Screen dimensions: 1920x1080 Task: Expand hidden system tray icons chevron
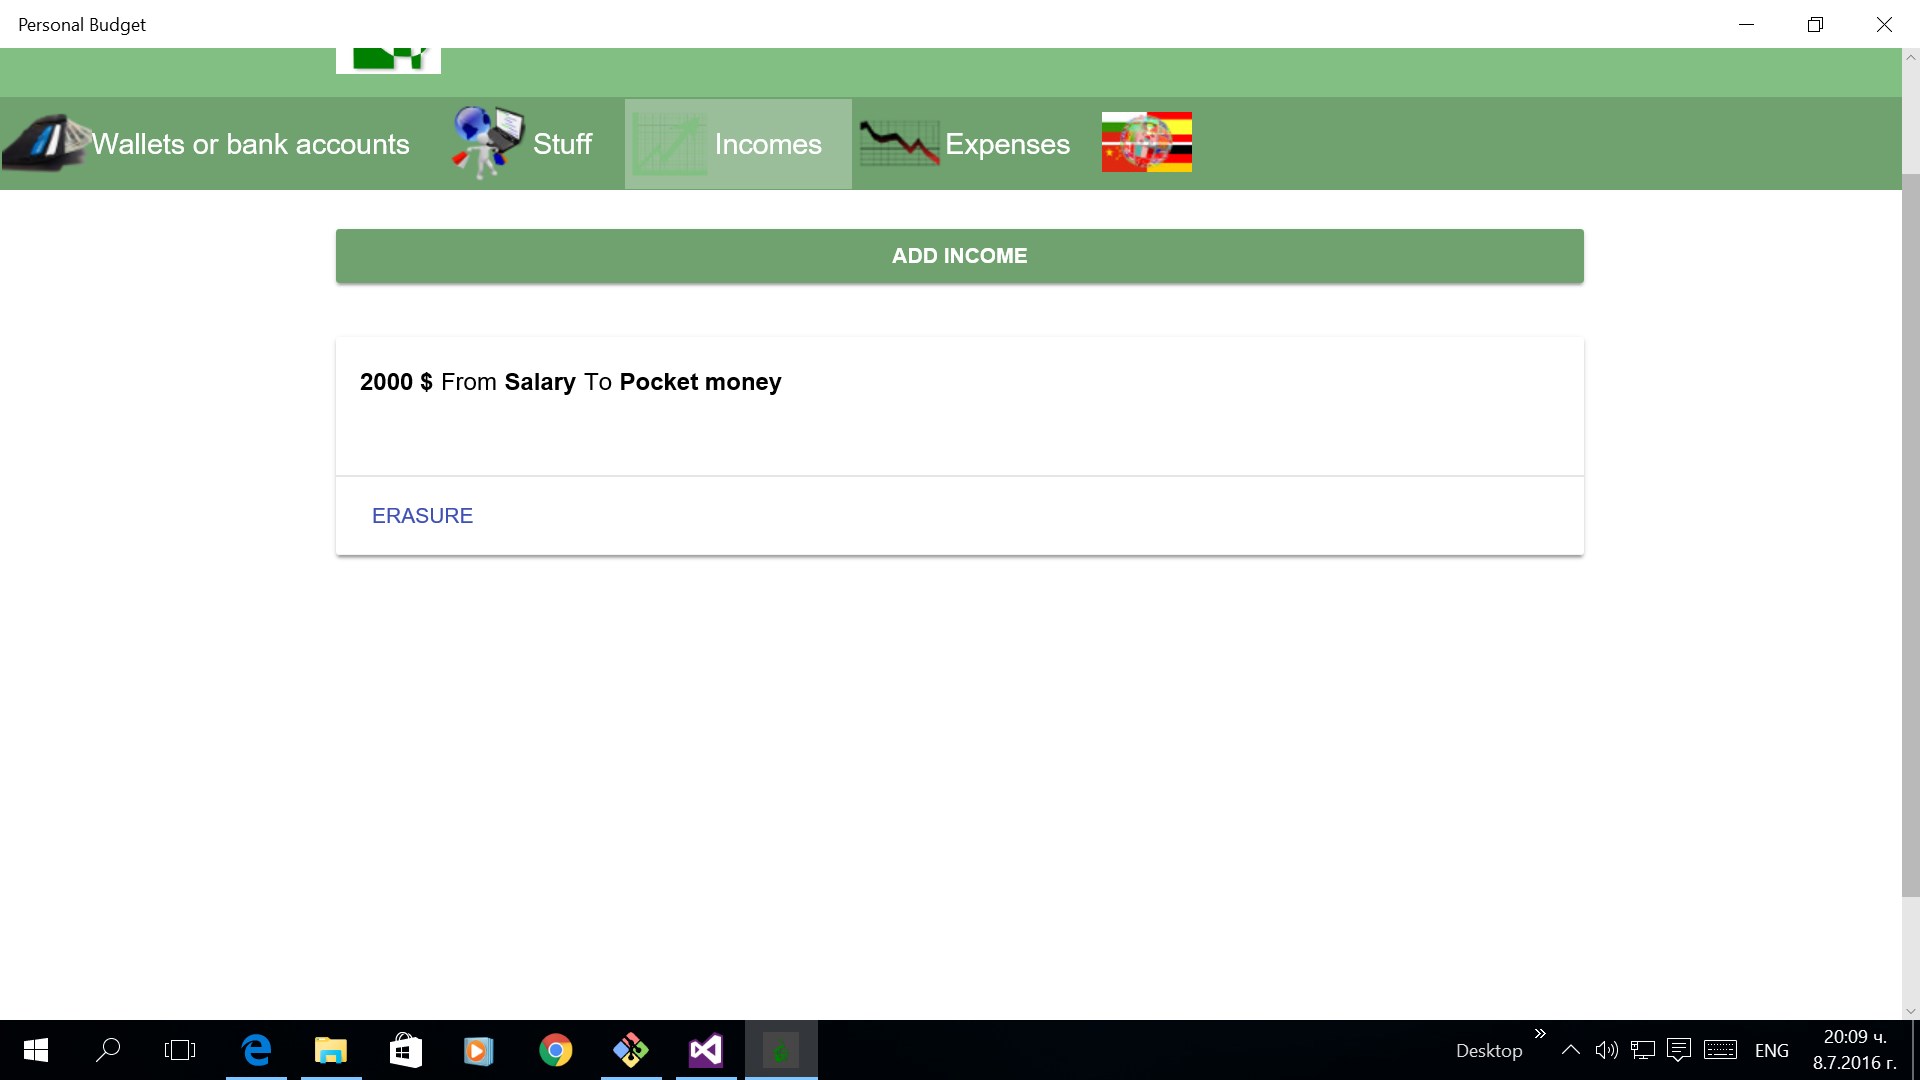[x=1570, y=1050]
